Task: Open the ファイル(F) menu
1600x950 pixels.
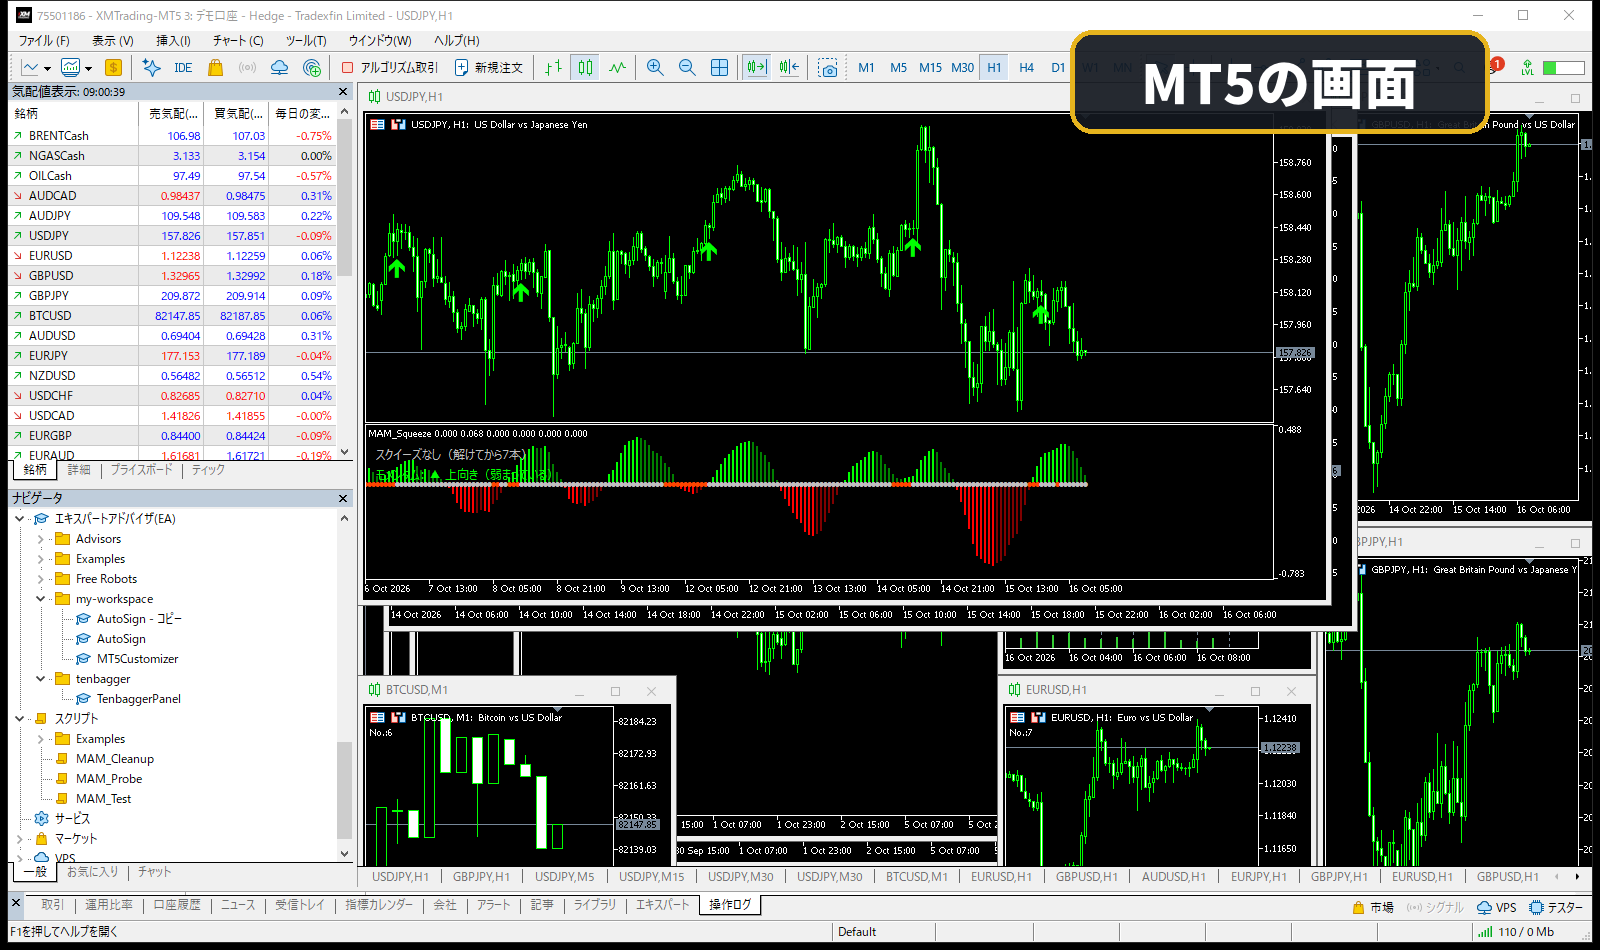Action: point(44,41)
